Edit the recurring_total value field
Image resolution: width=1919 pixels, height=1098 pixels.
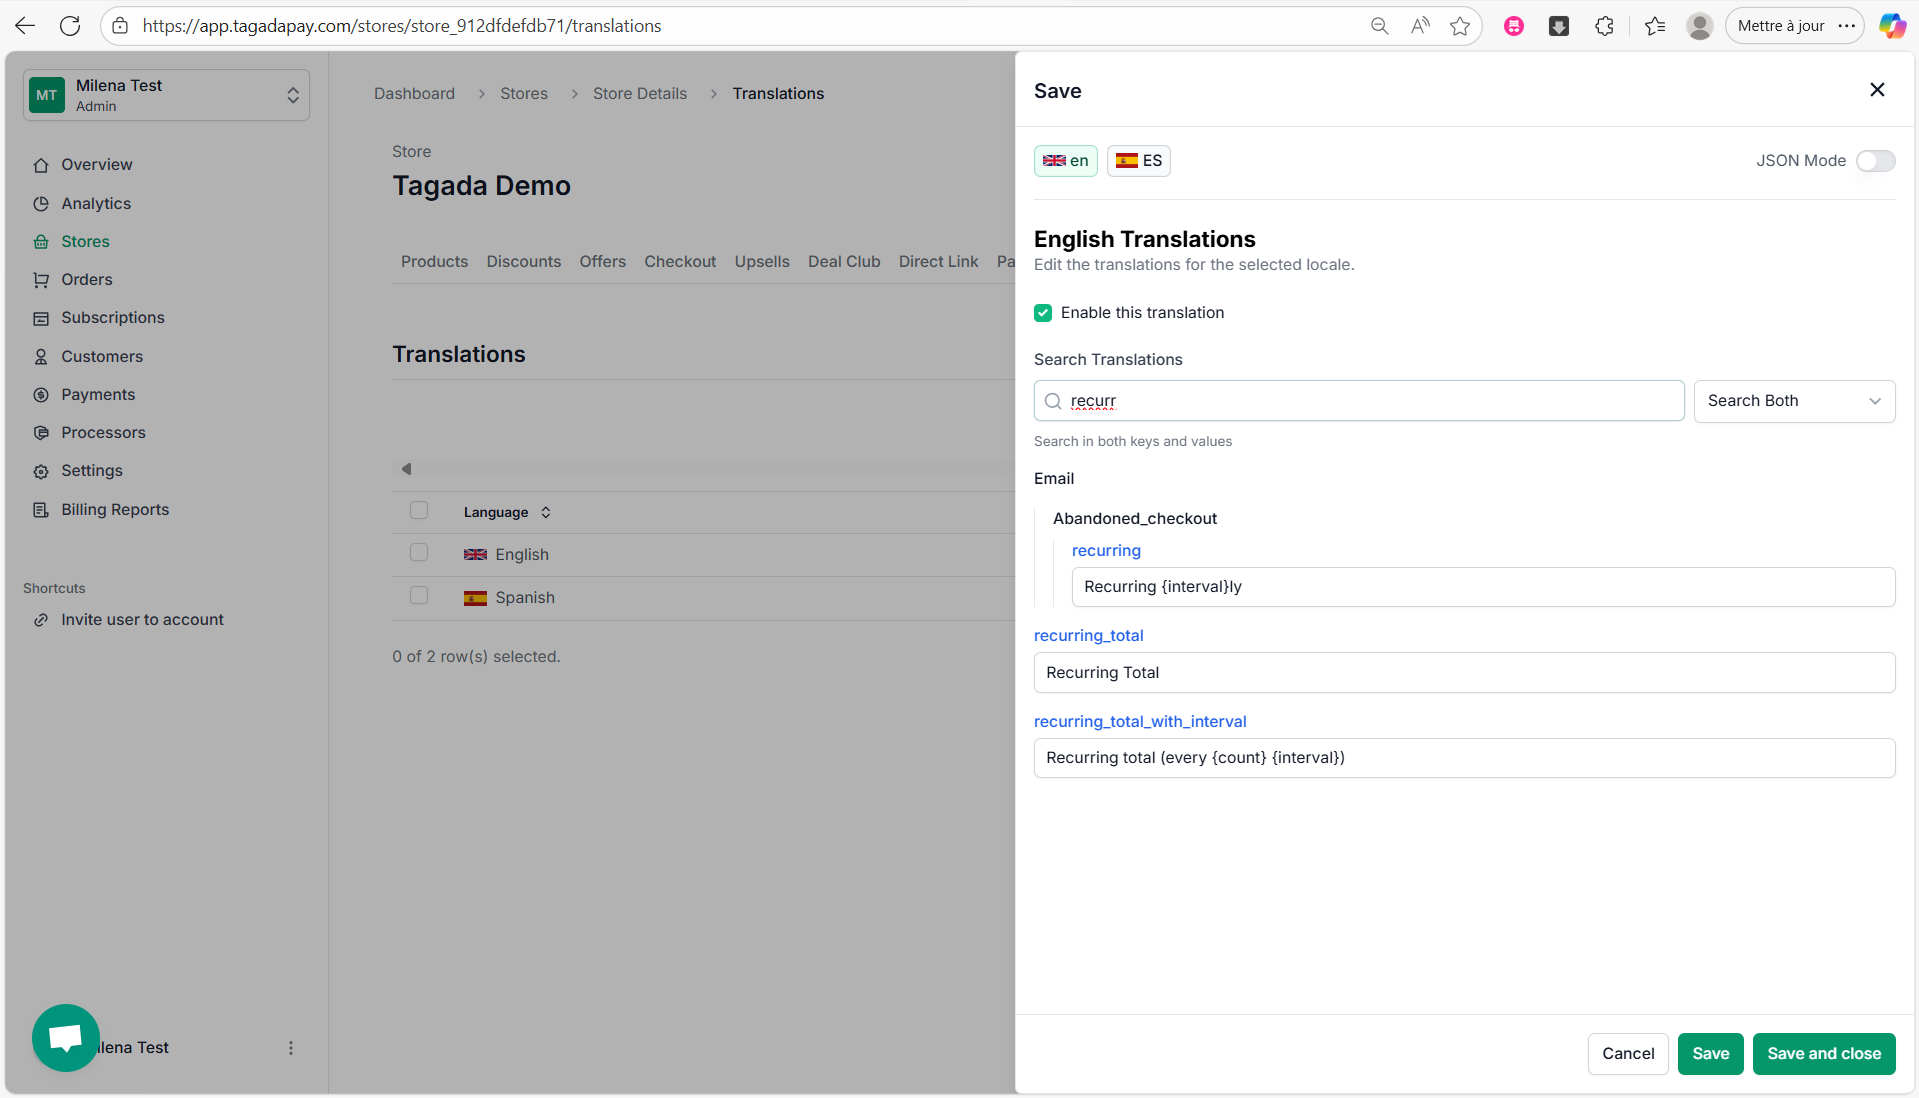click(1463, 673)
